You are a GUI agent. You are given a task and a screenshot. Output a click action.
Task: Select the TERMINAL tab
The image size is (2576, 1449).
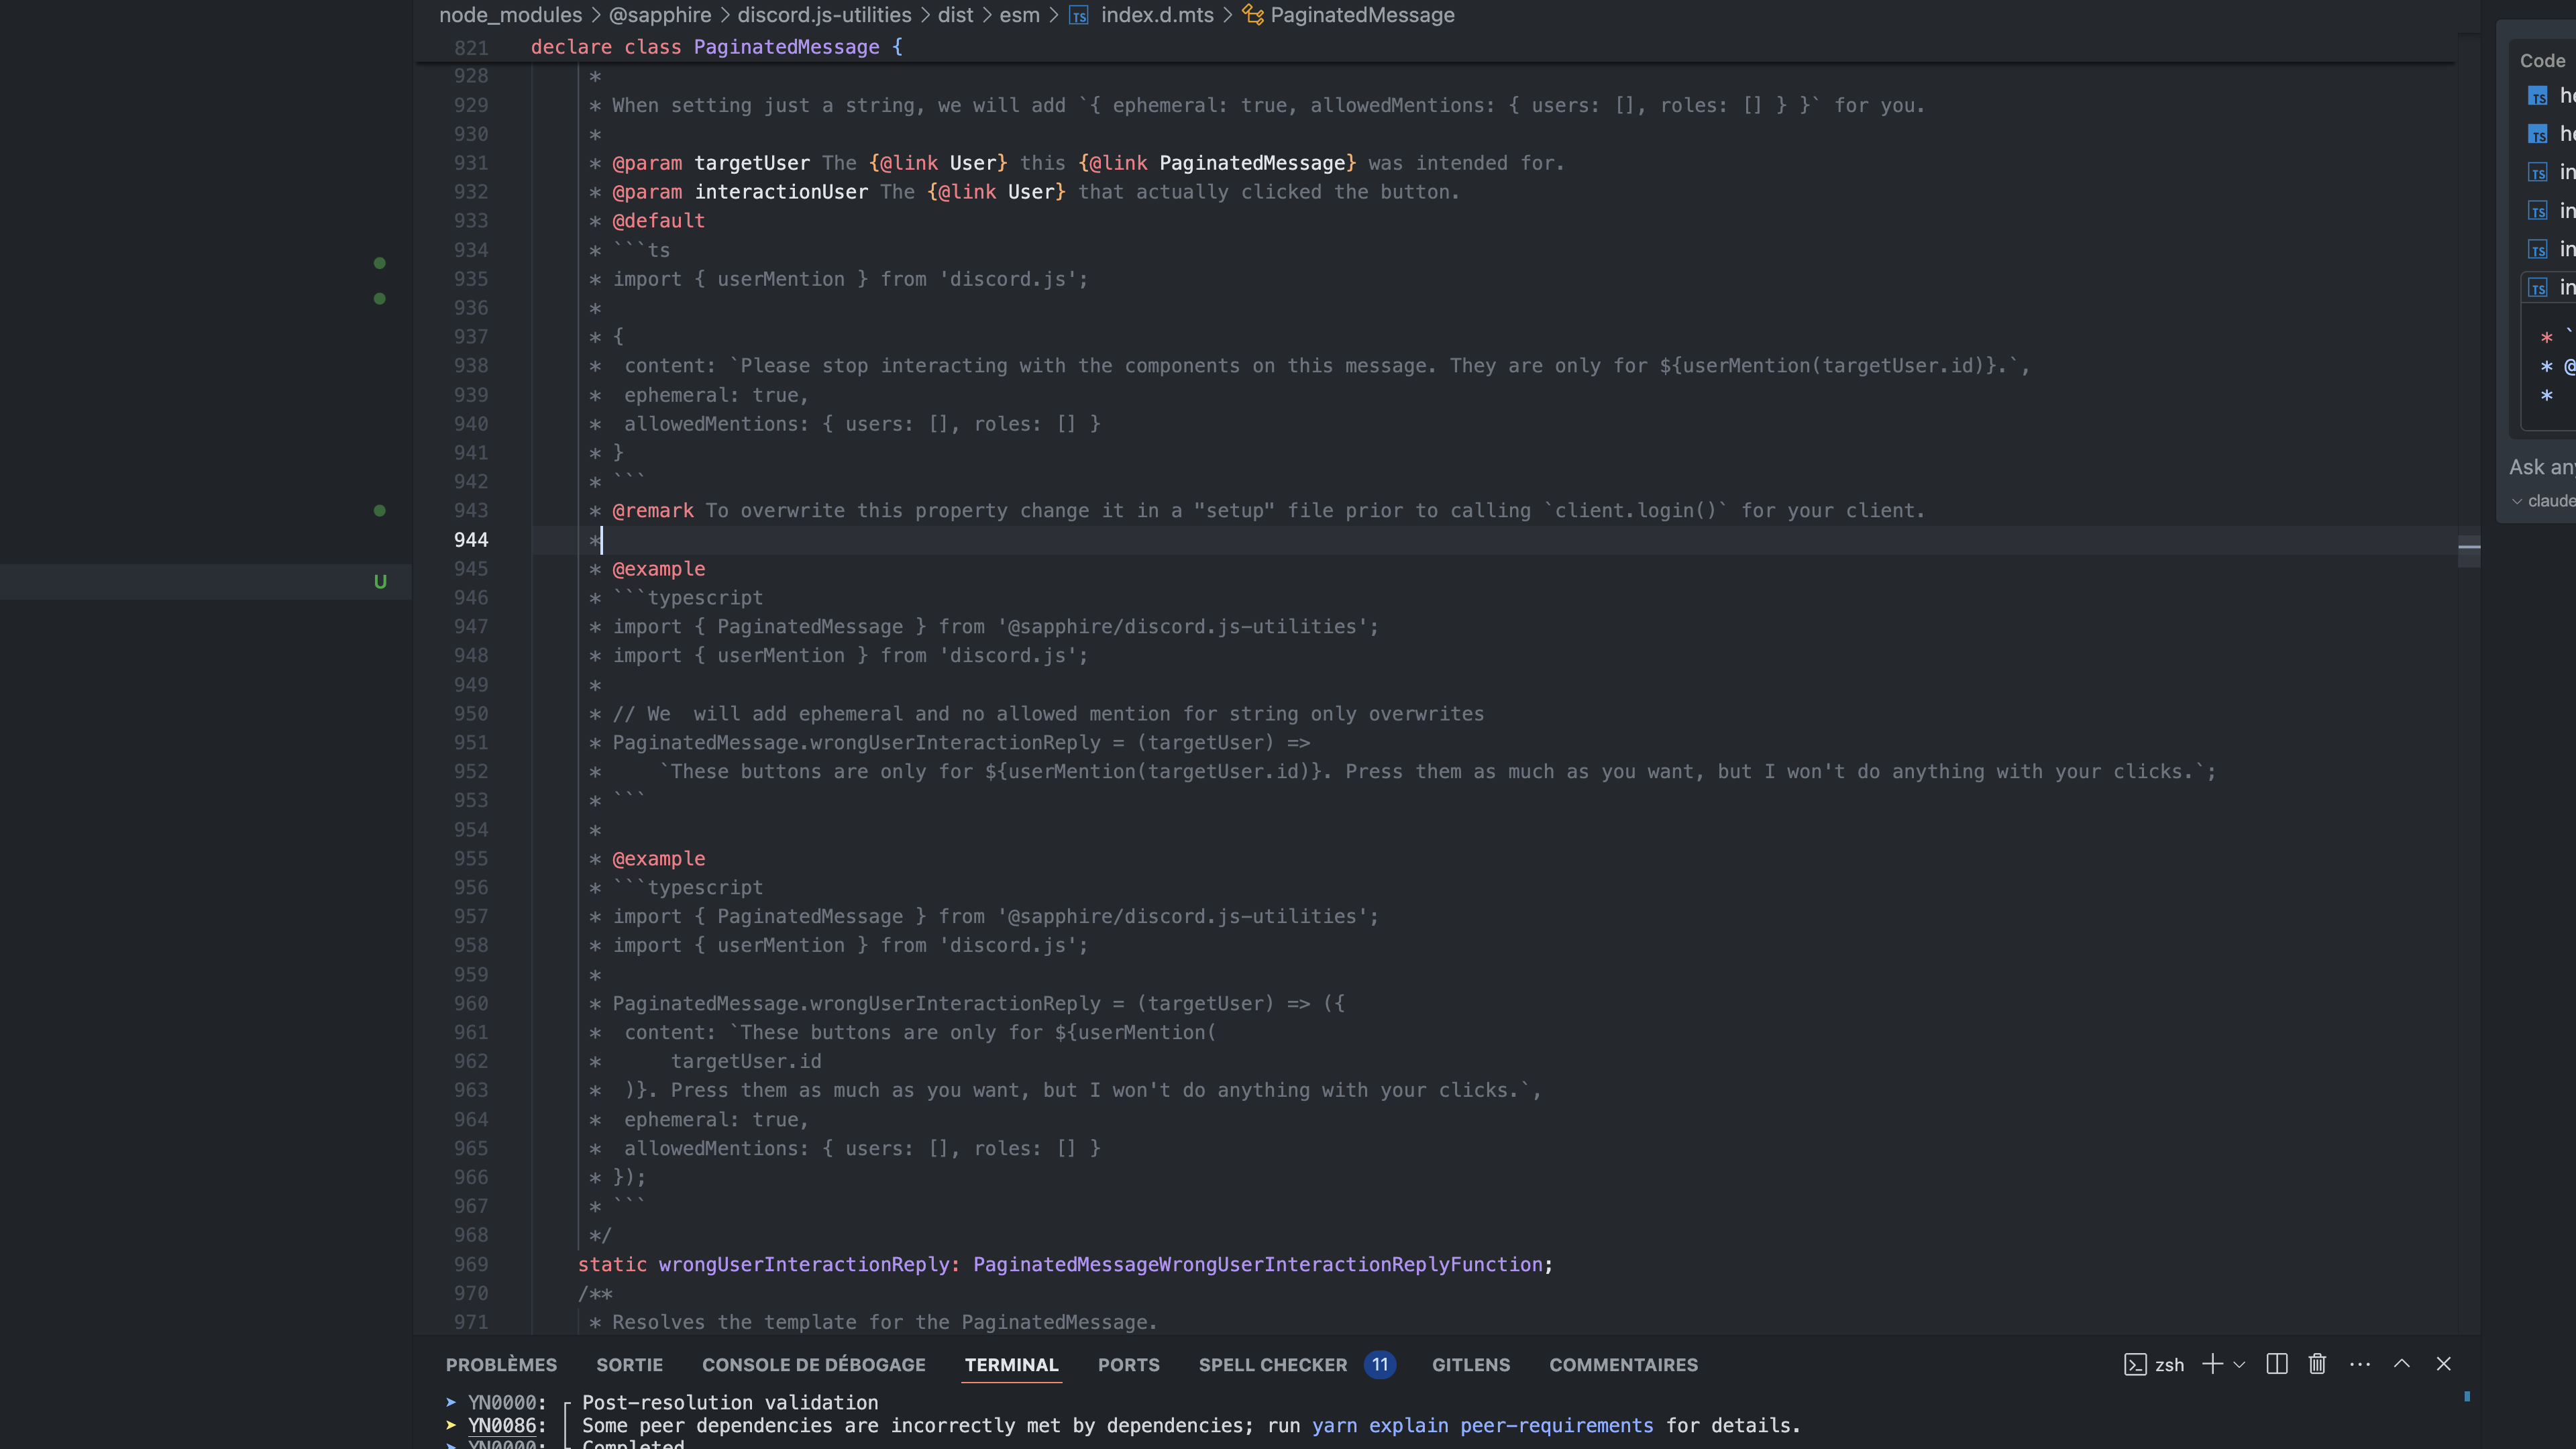click(1012, 1365)
